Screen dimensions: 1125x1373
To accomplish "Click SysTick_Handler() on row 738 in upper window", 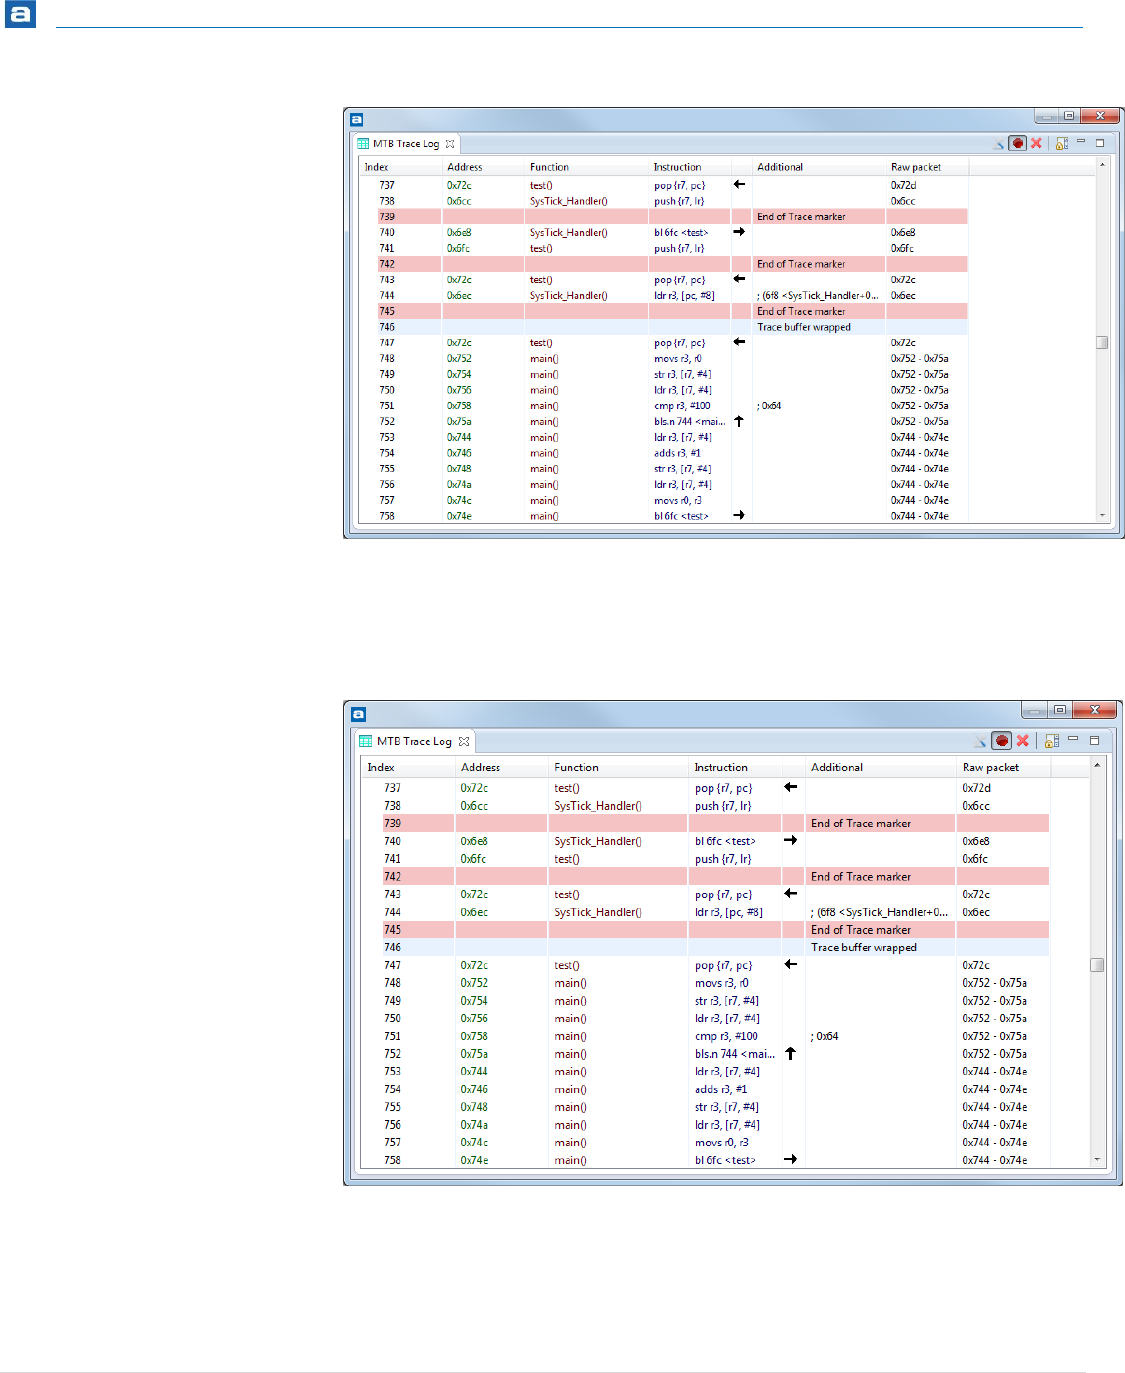I will [x=568, y=201].
